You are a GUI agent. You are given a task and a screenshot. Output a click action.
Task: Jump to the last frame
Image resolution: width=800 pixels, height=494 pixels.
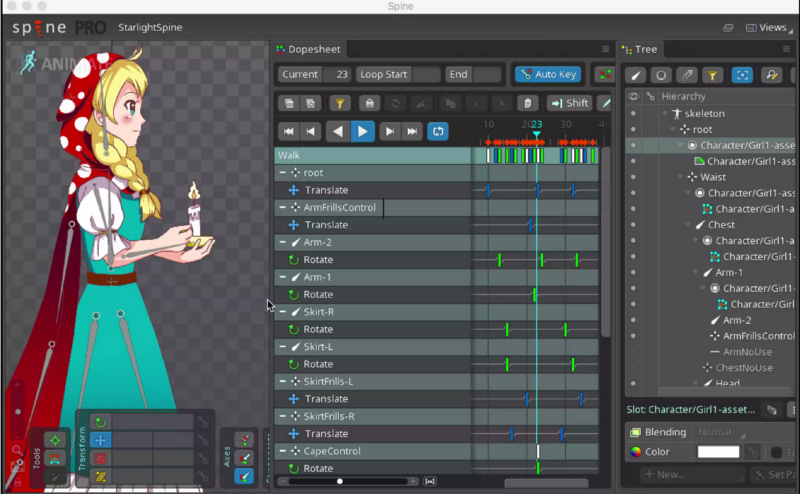412,131
